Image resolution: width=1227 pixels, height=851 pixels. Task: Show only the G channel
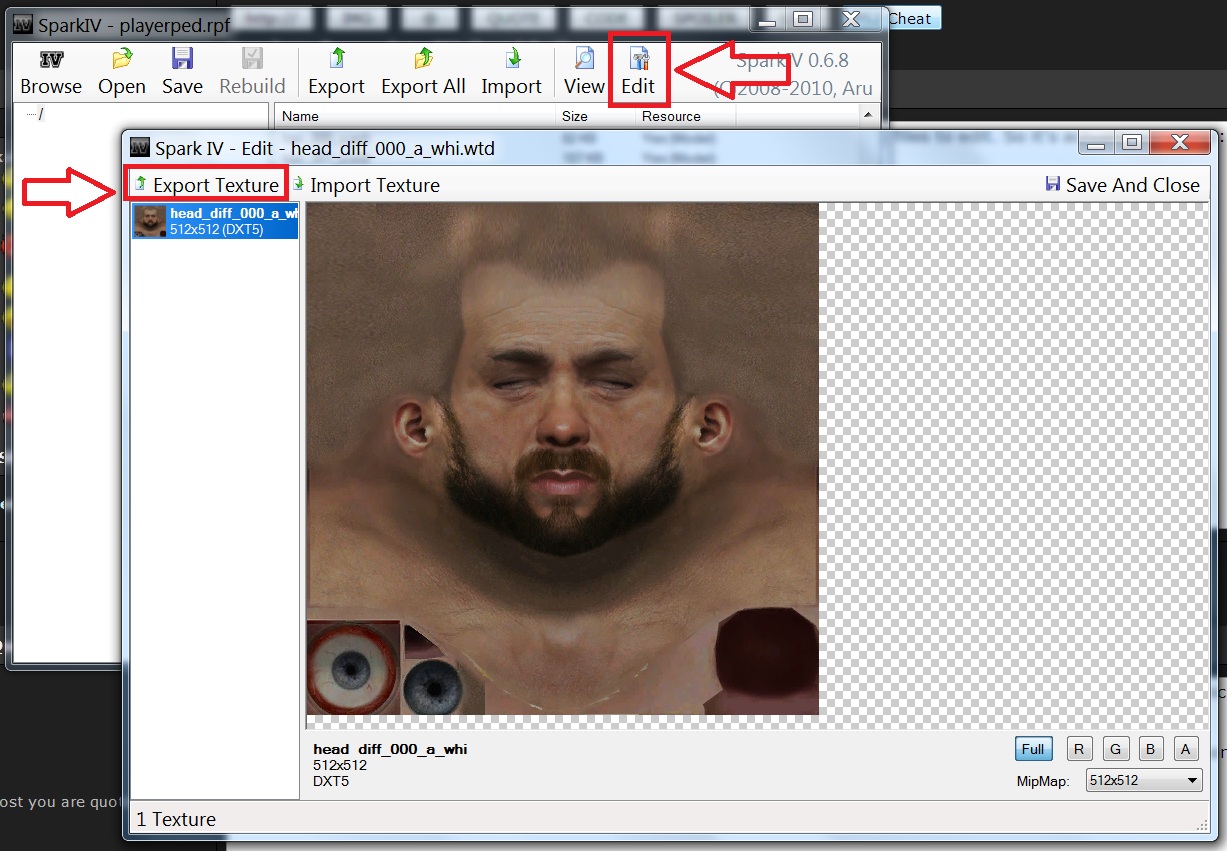click(x=1115, y=749)
